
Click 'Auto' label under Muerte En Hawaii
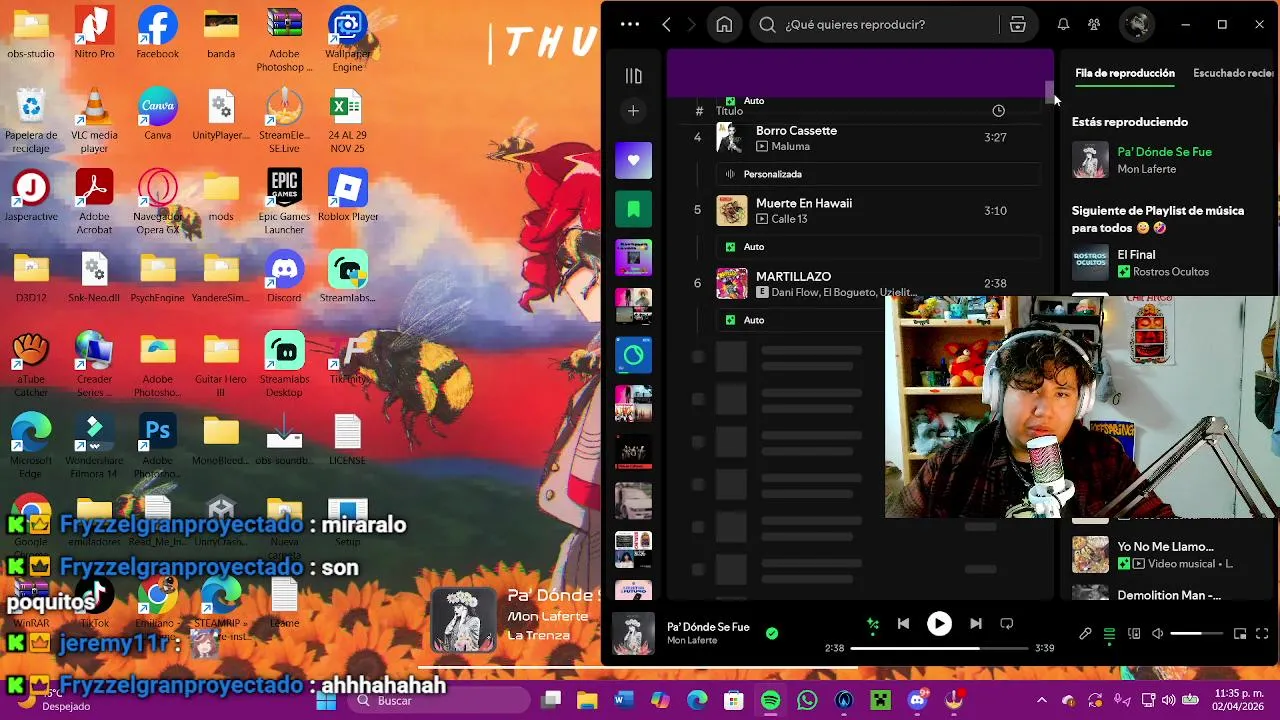[754, 247]
